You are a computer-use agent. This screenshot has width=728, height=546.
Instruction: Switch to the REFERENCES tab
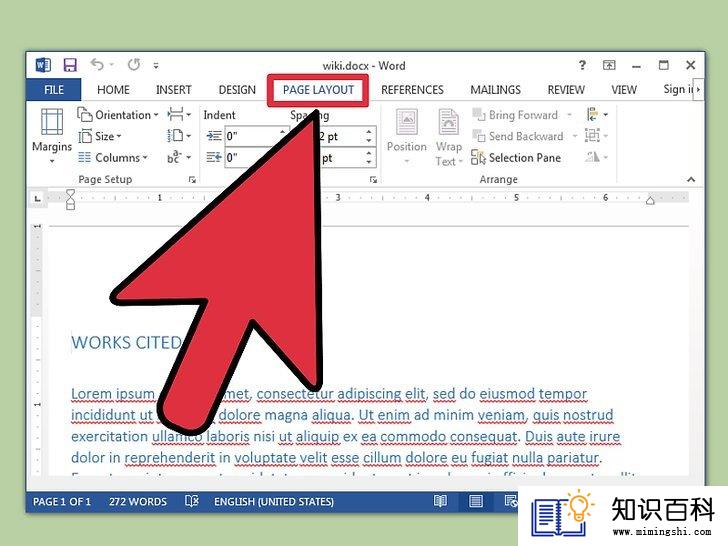tap(412, 90)
